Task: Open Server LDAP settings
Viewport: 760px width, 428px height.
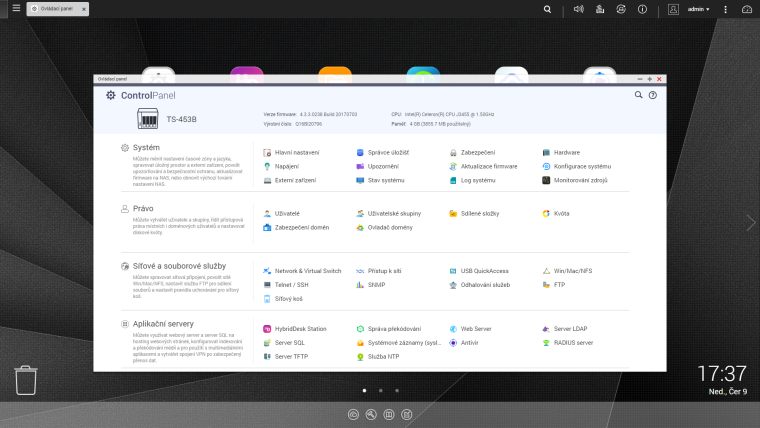Action: tap(565, 329)
